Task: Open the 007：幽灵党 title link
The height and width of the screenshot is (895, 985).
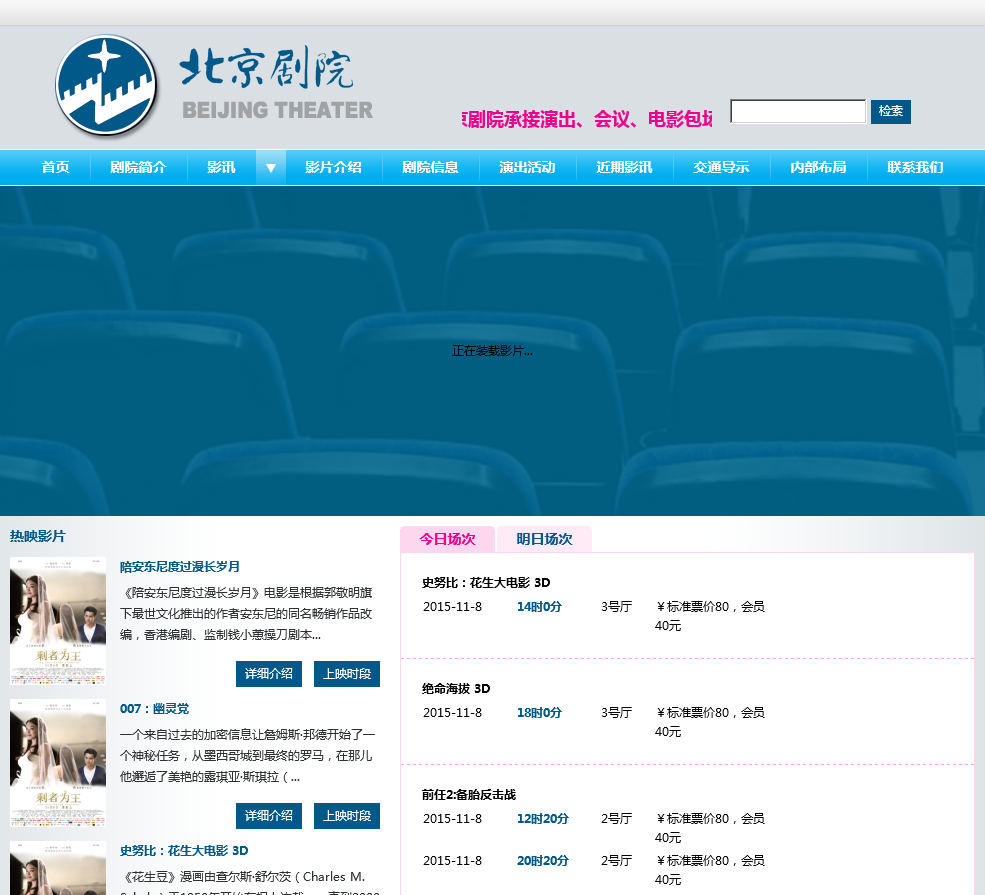Action: click(155, 709)
